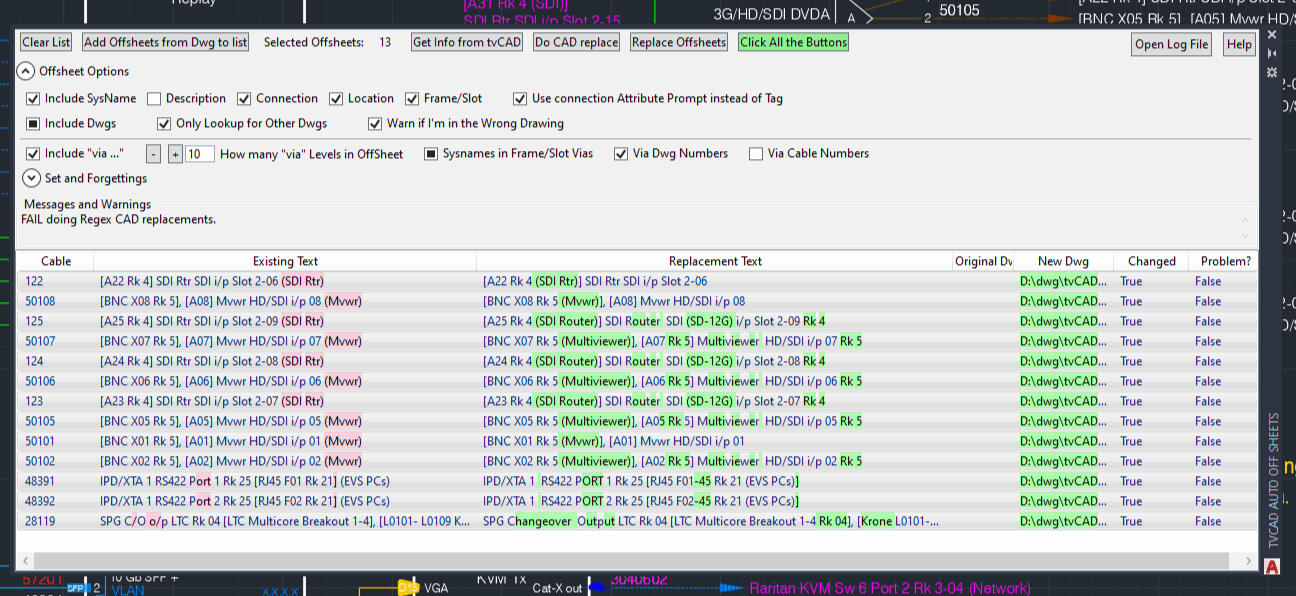1296x596 pixels.
Task: Click the red AutoCAD logo icon
Action: tap(1272, 567)
